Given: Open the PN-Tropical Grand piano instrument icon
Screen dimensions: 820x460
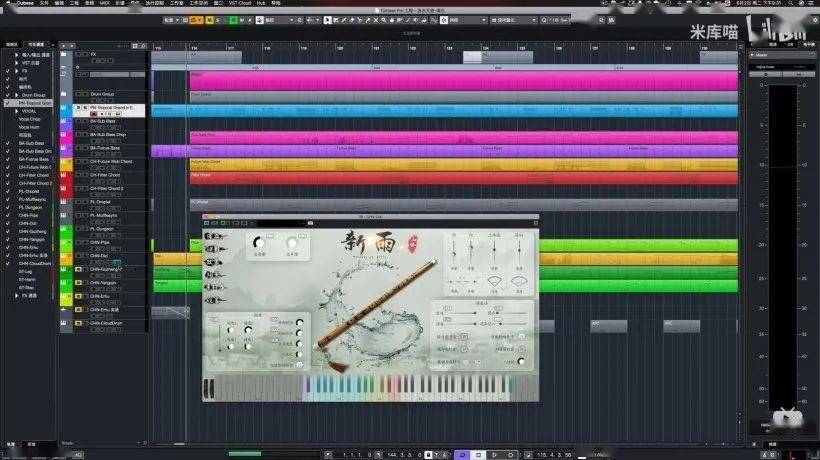Looking at the screenshot, I should [x=63, y=108].
